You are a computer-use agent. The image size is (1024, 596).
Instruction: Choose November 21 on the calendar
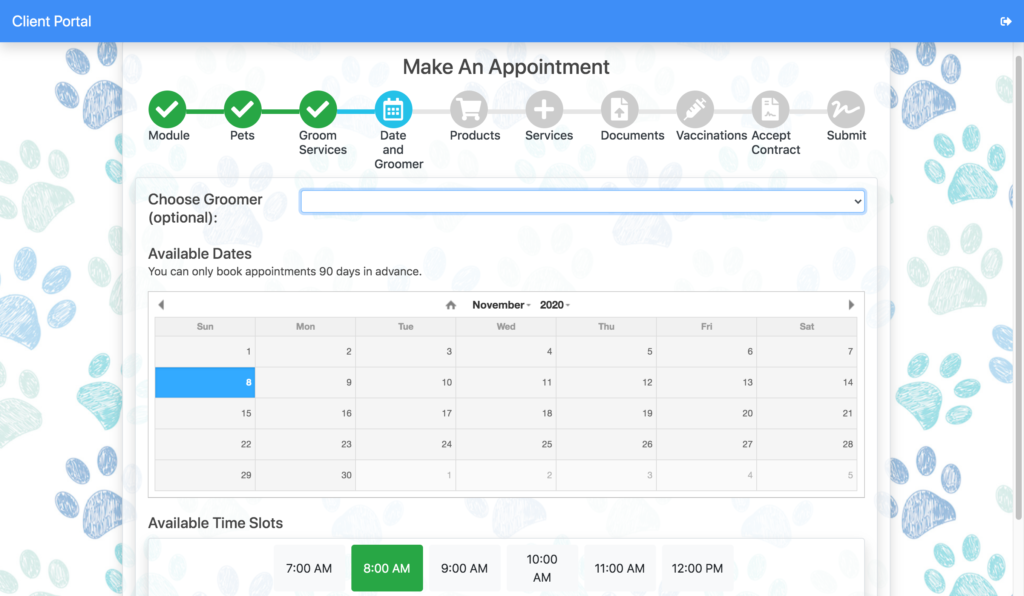(807, 413)
